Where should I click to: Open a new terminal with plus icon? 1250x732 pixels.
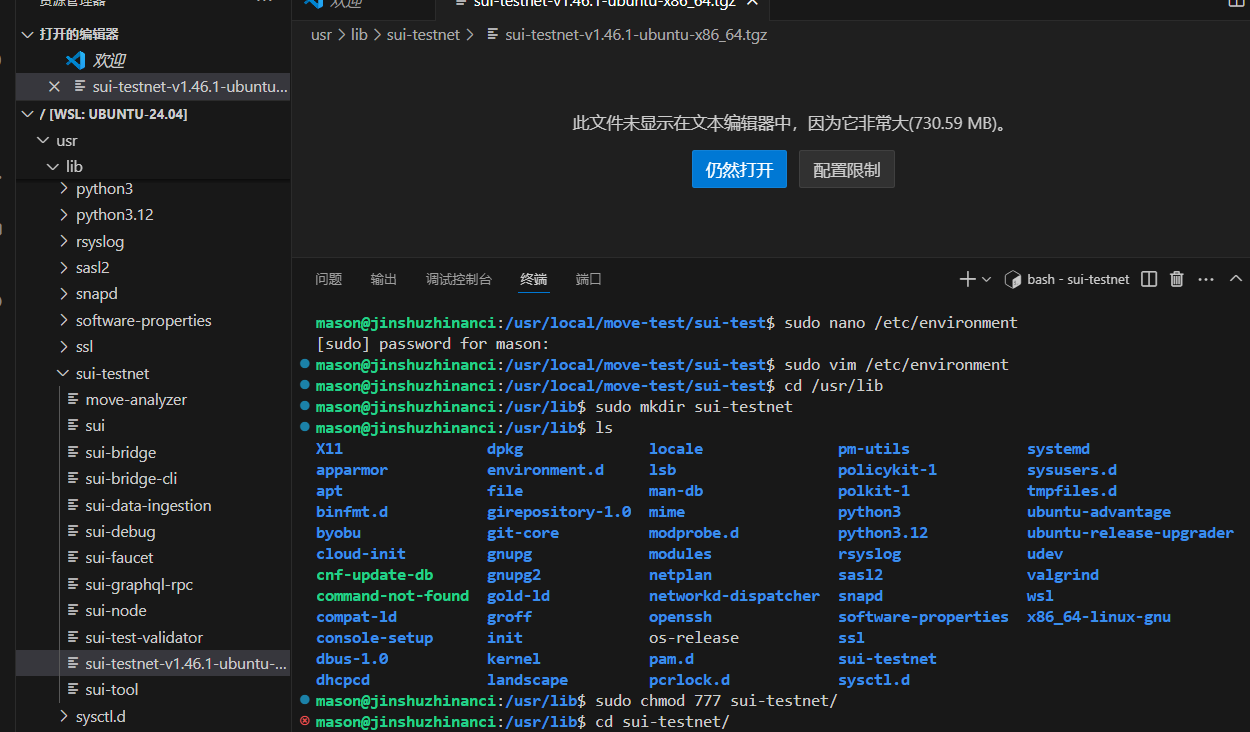[967, 279]
